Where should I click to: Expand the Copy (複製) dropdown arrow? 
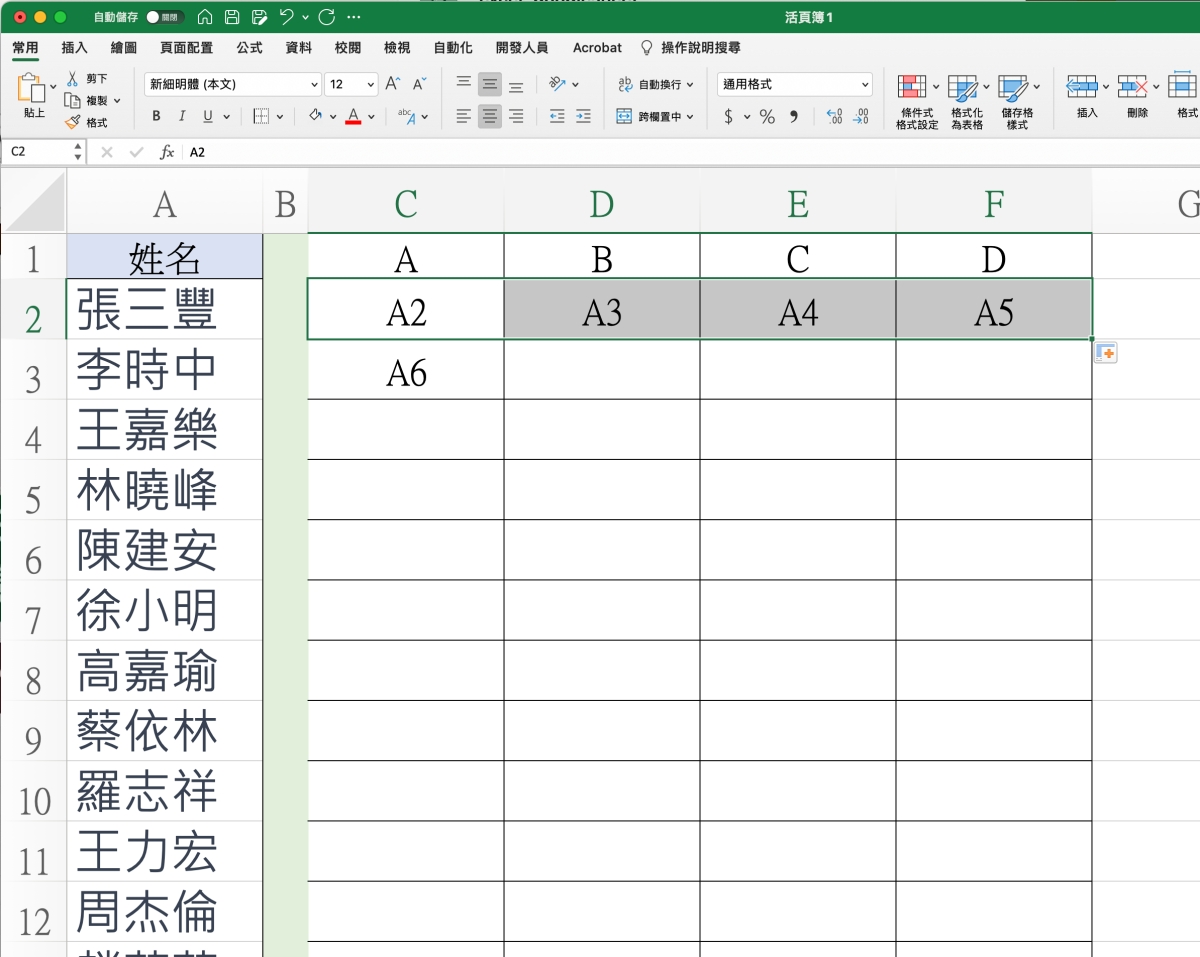click(x=117, y=100)
